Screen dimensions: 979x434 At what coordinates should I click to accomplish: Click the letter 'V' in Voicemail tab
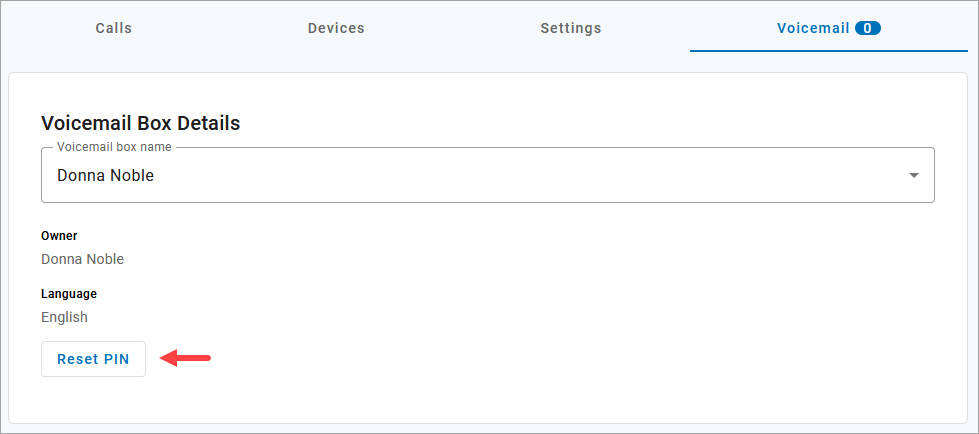pos(782,28)
